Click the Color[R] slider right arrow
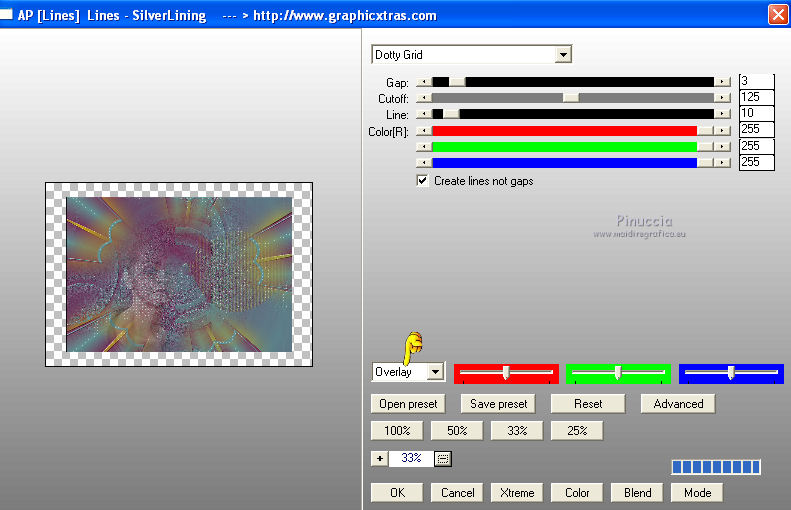This screenshot has width=791, height=510. point(723,131)
